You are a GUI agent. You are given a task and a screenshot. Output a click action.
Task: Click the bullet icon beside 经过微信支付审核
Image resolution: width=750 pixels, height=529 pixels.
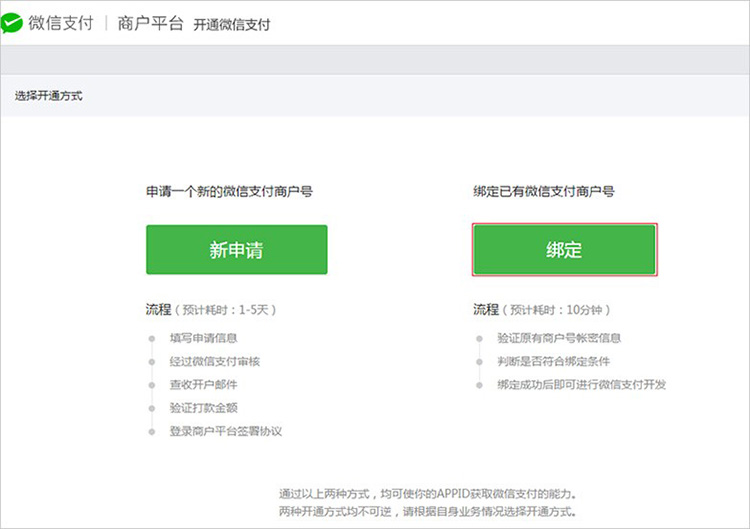153,361
